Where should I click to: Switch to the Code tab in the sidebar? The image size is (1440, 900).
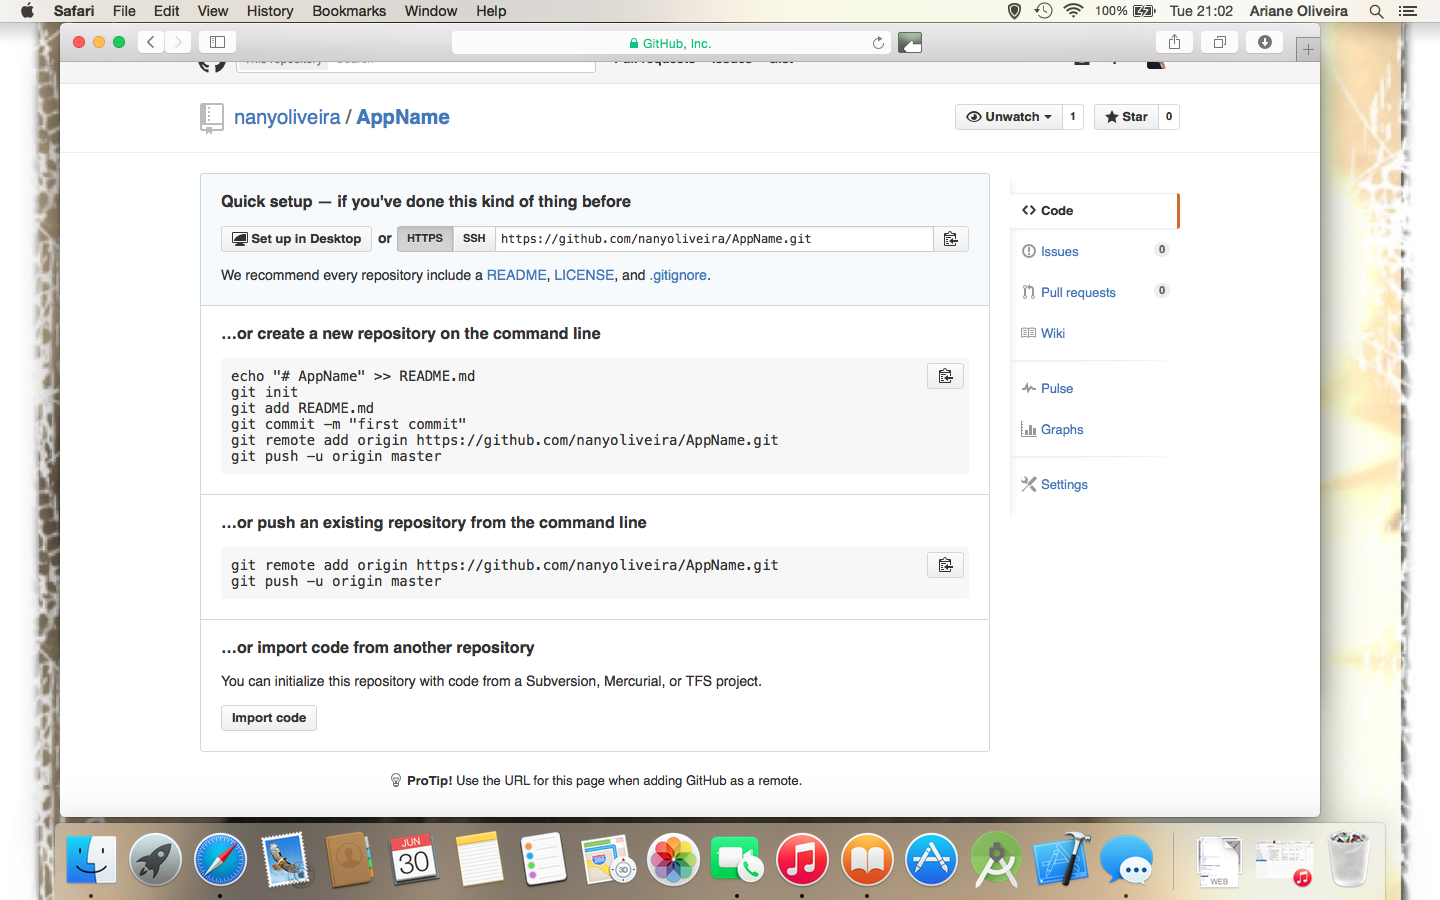pos(1056,210)
